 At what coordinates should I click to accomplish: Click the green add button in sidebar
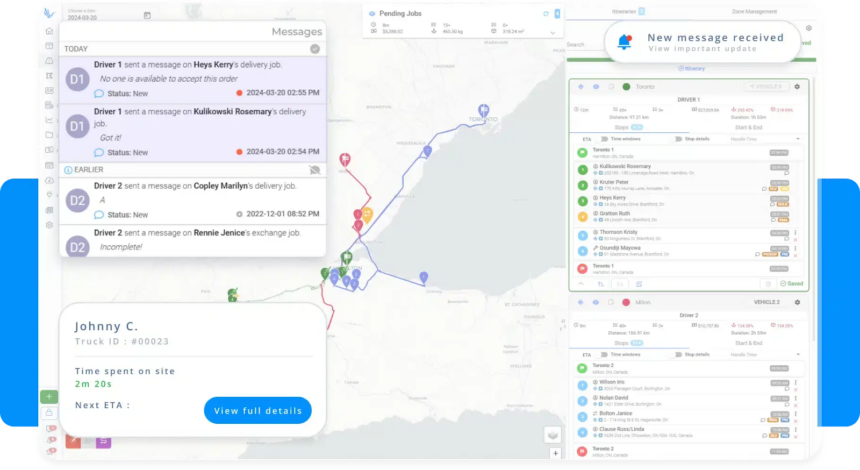[49, 397]
